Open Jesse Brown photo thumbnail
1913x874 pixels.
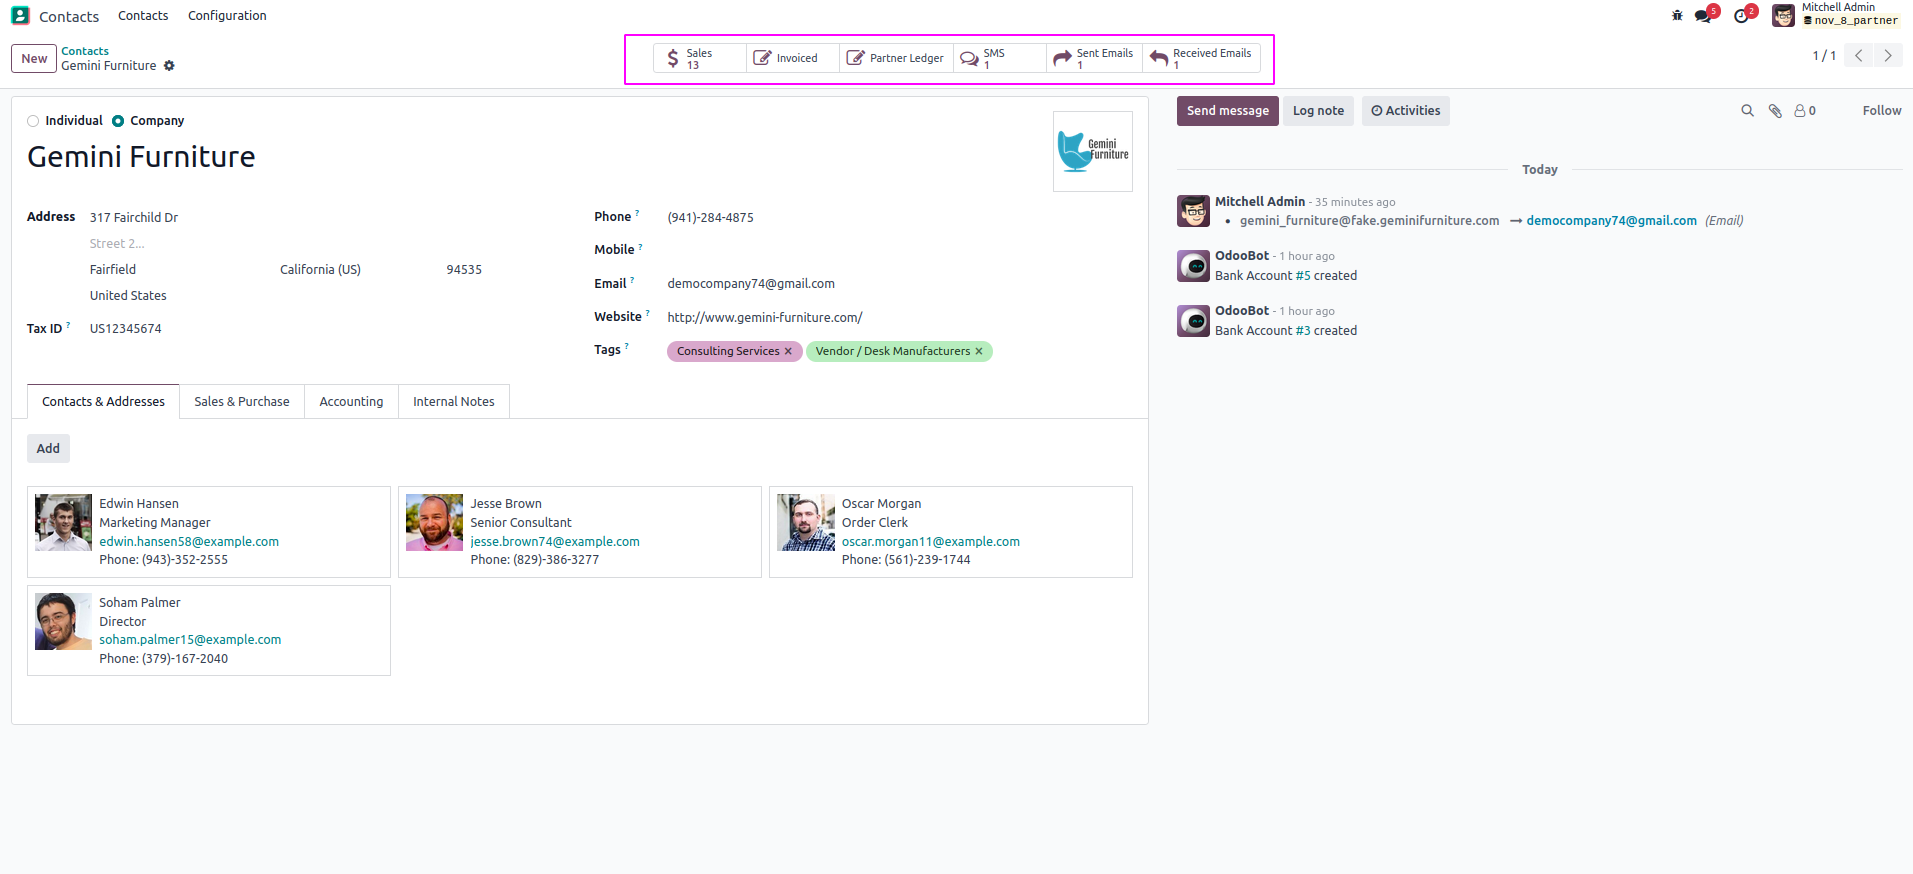pos(434,523)
